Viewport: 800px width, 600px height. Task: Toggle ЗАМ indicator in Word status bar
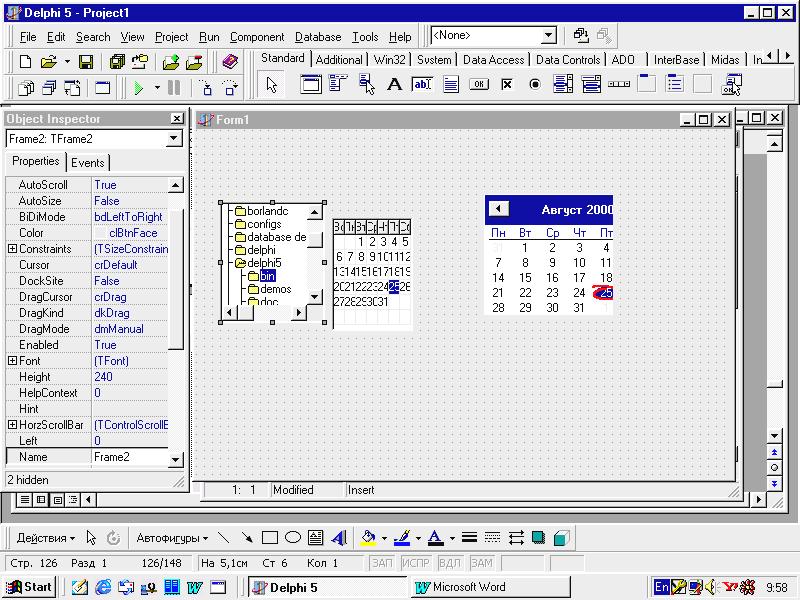pos(482,563)
